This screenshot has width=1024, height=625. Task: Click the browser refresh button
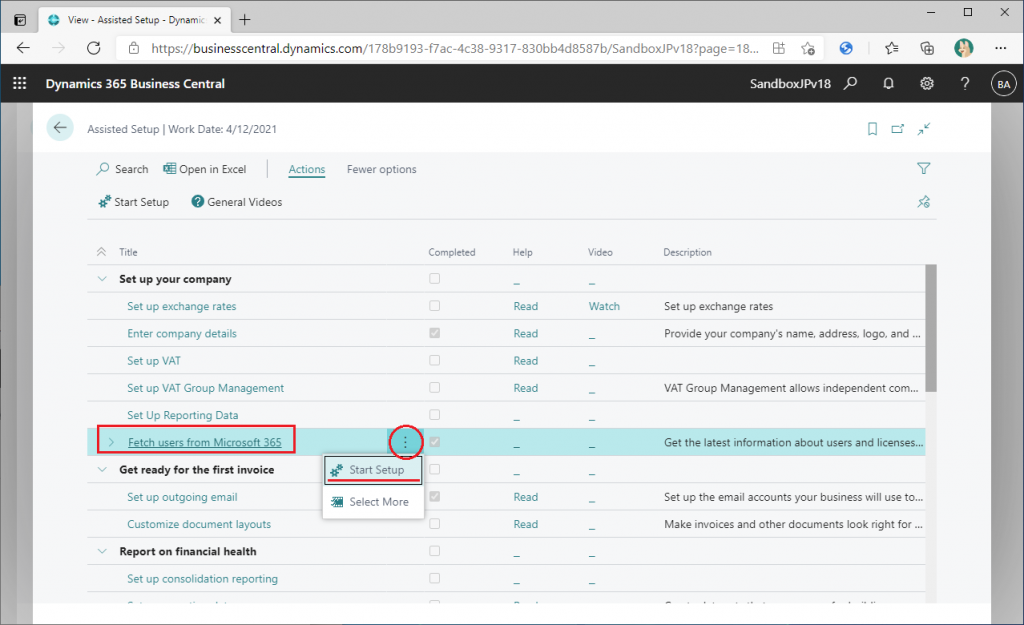pyautogui.click(x=94, y=48)
